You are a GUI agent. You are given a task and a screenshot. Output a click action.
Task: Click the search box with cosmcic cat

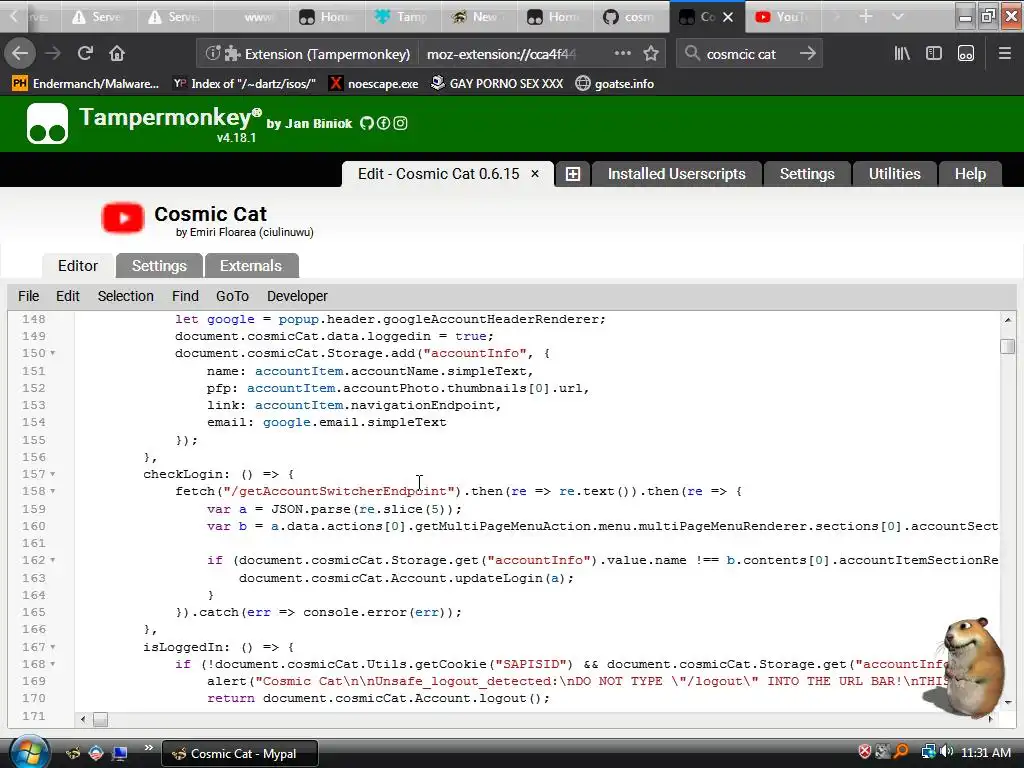(749, 53)
